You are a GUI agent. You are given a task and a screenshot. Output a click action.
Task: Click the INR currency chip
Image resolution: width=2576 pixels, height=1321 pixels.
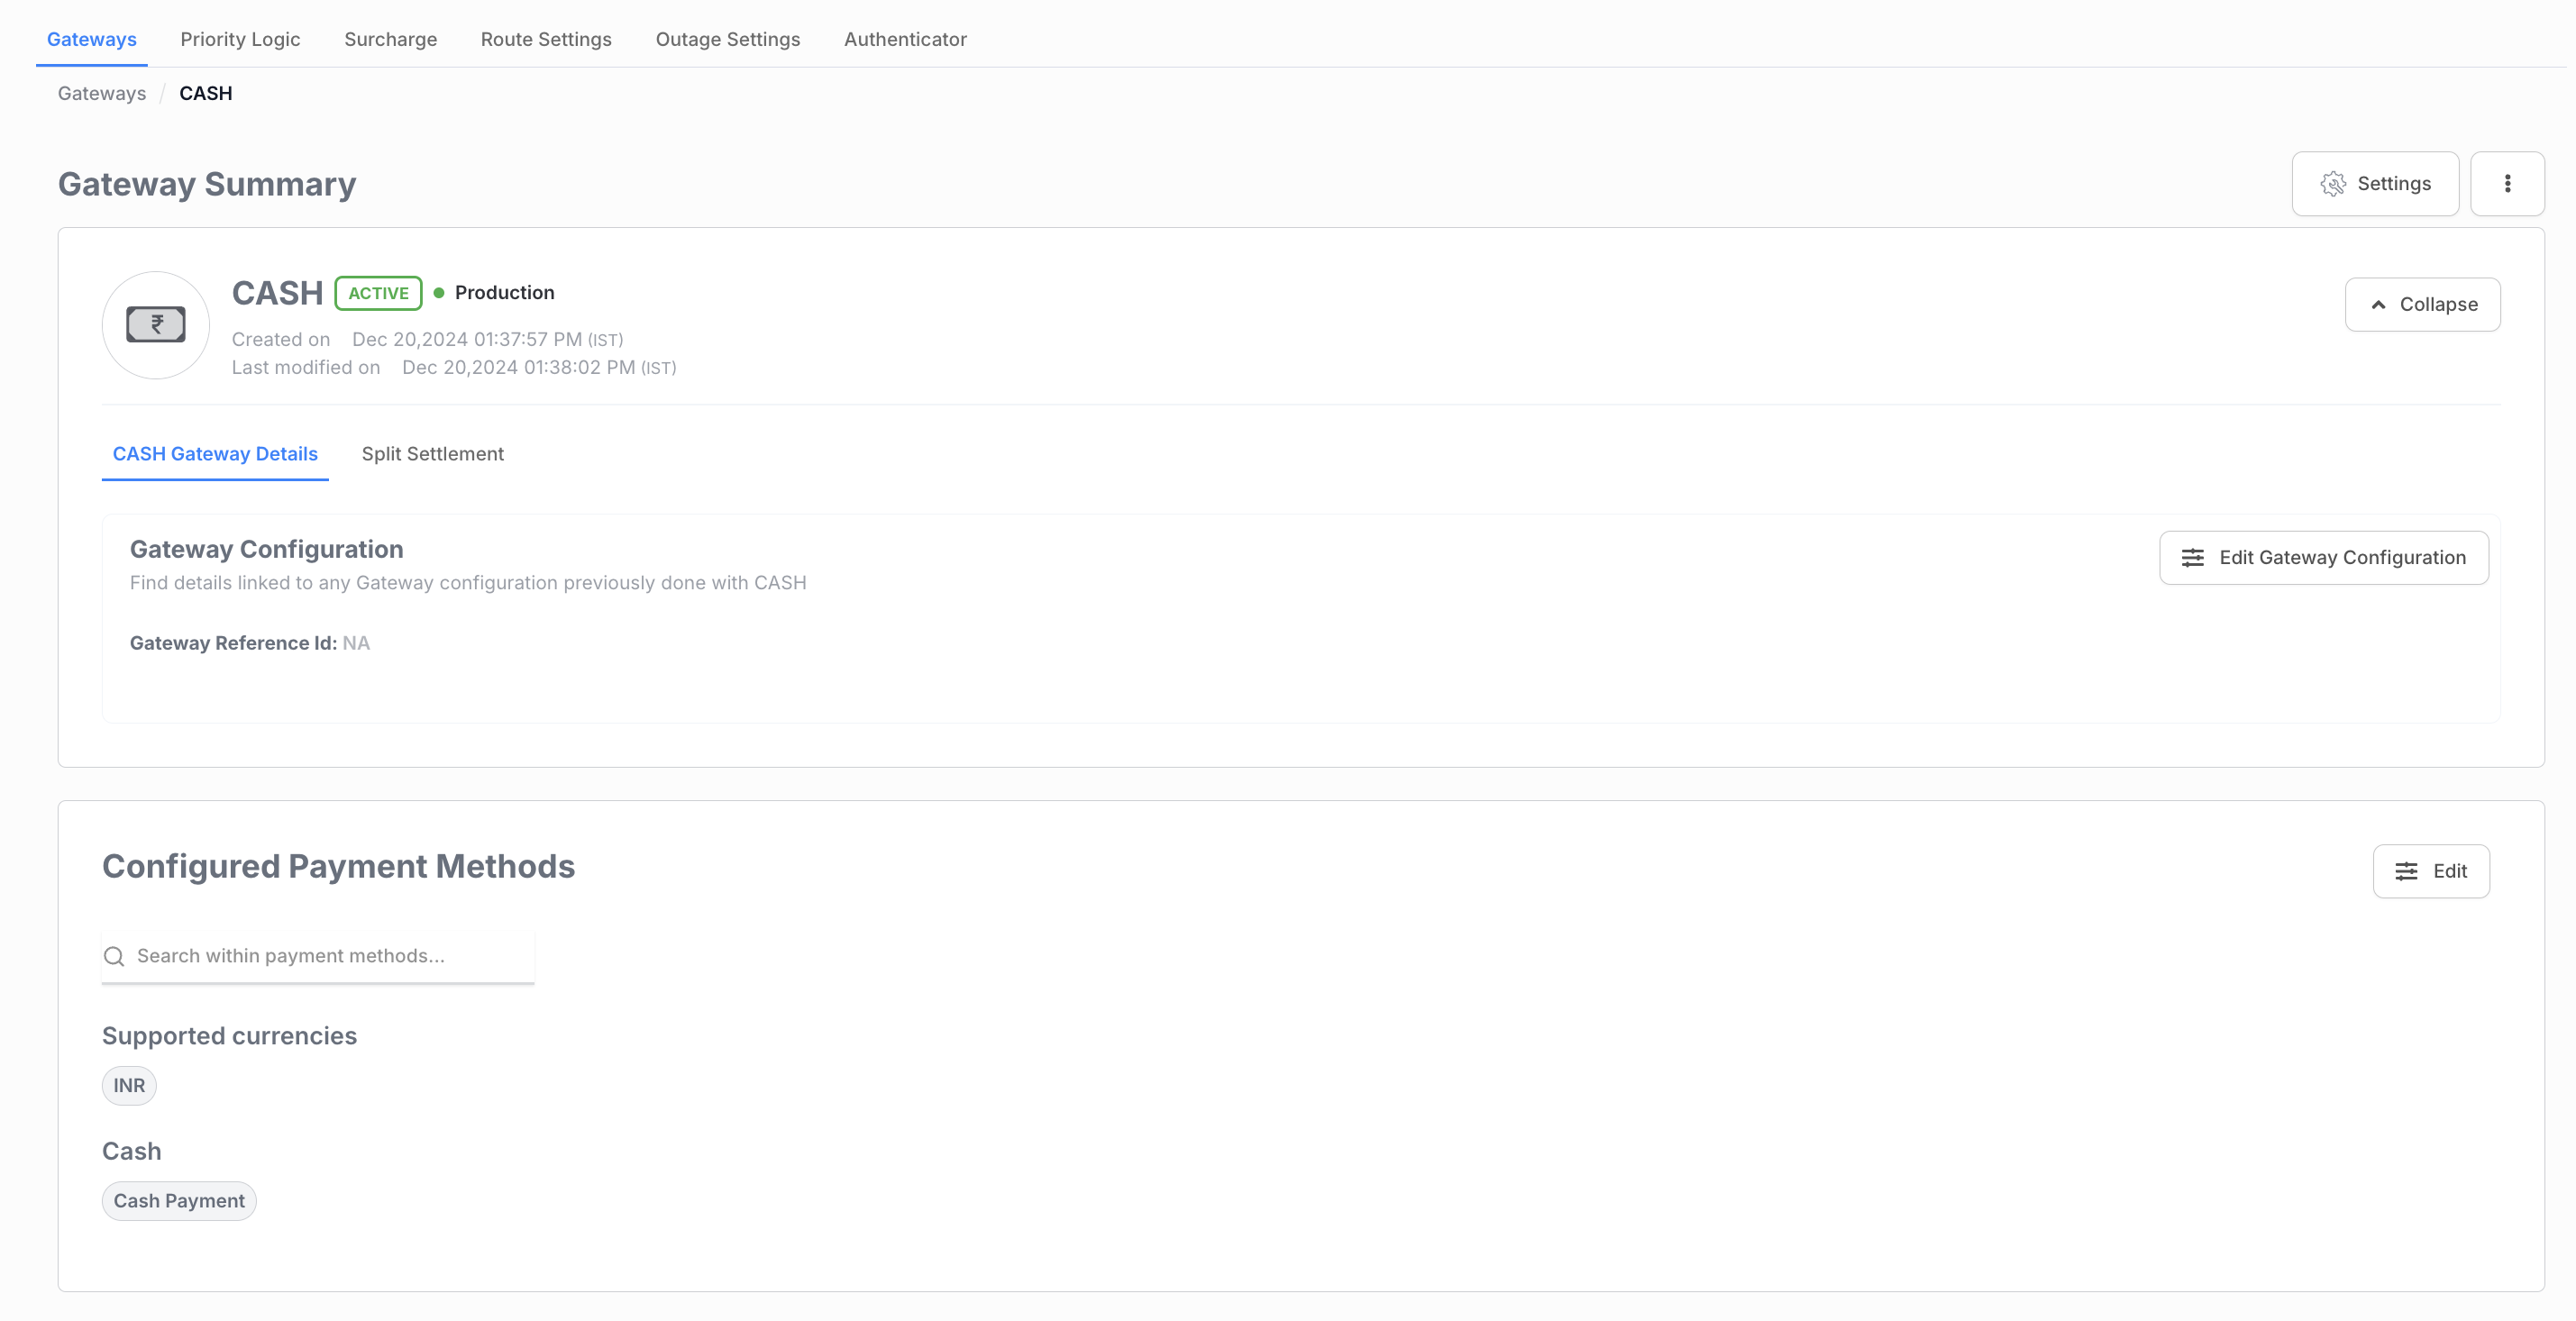[x=129, y=1086]
